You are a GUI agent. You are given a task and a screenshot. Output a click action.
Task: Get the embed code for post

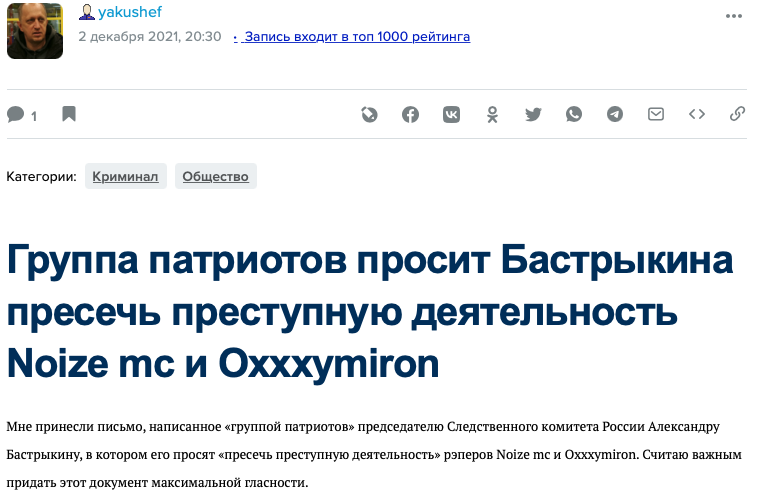point(697,114)
